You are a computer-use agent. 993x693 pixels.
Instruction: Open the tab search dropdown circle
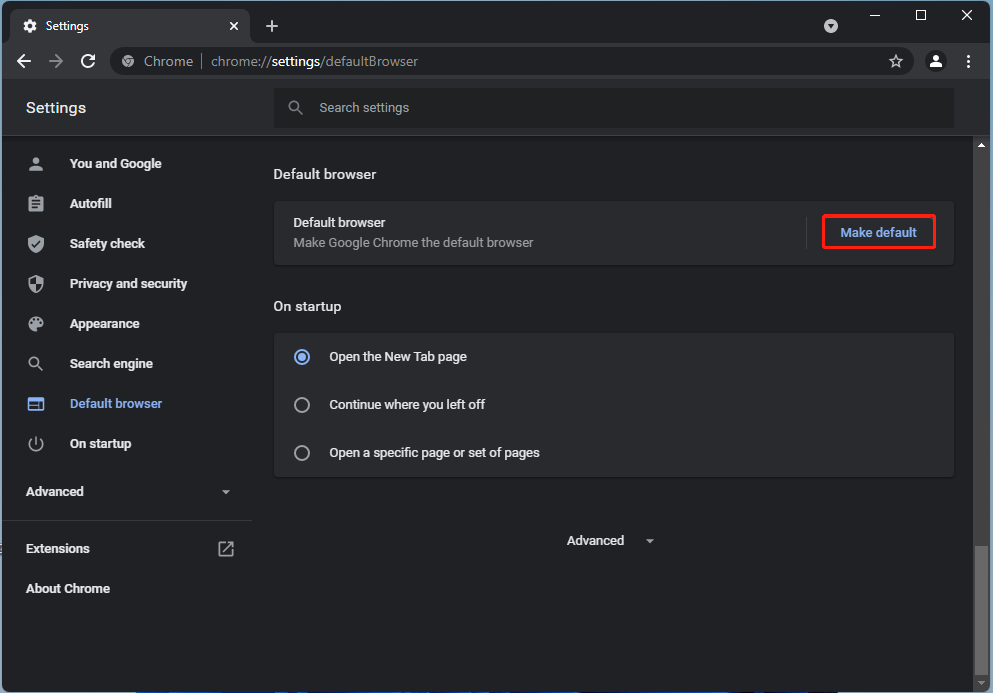[x=831, y=26]
